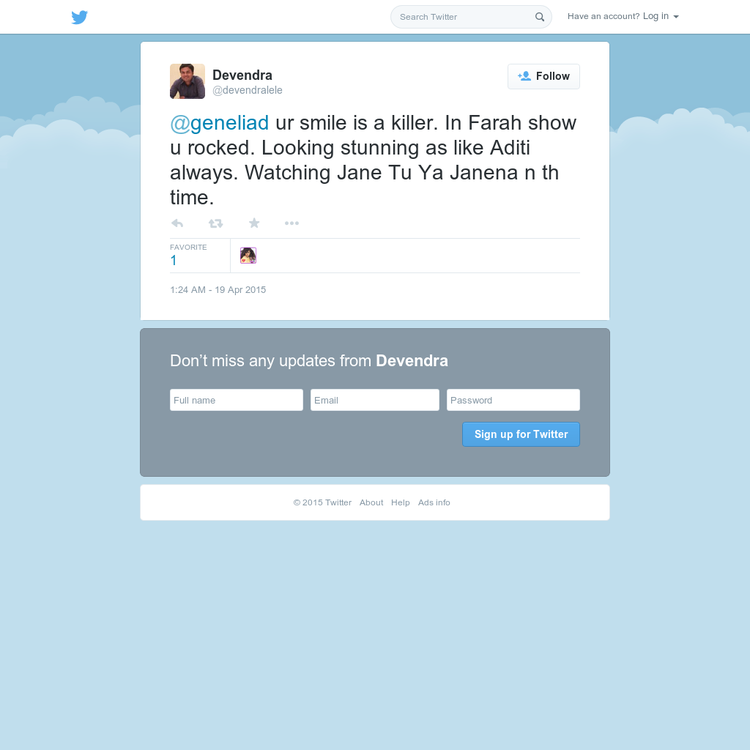Focus the Email input field
Image resolution: width=750 pixels, height=750 pixels.
(375, 400)
